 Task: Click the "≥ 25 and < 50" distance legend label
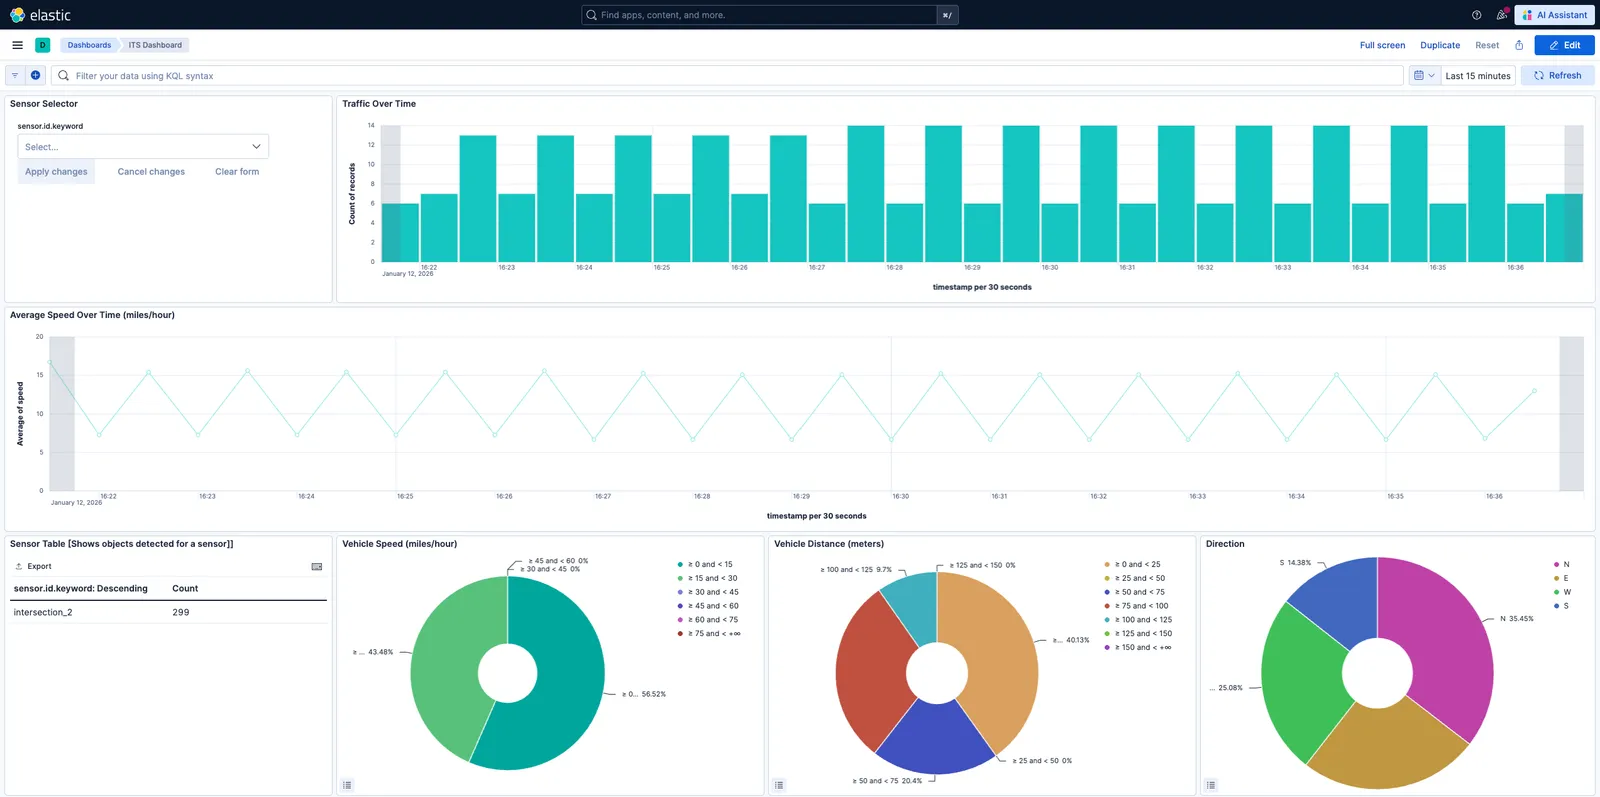click(1140, 579)
